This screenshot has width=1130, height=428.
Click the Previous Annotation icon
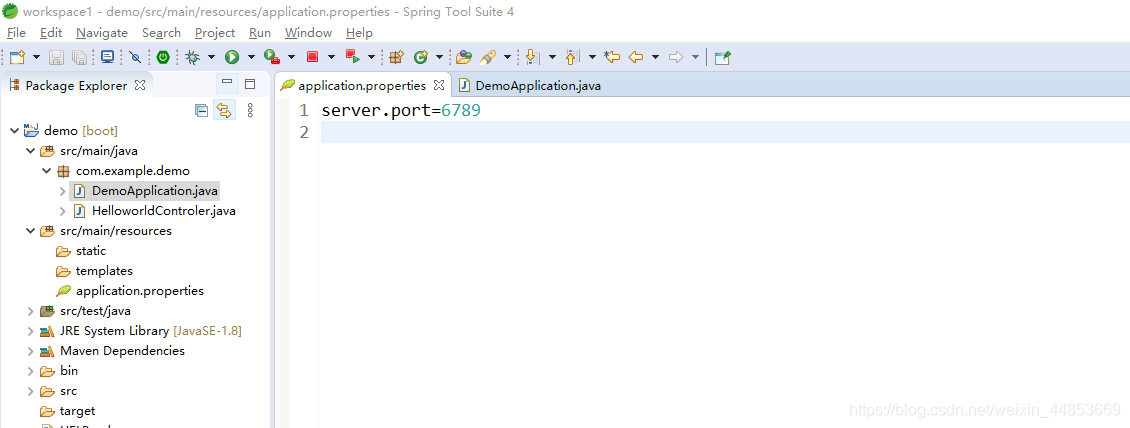(573, 57)
